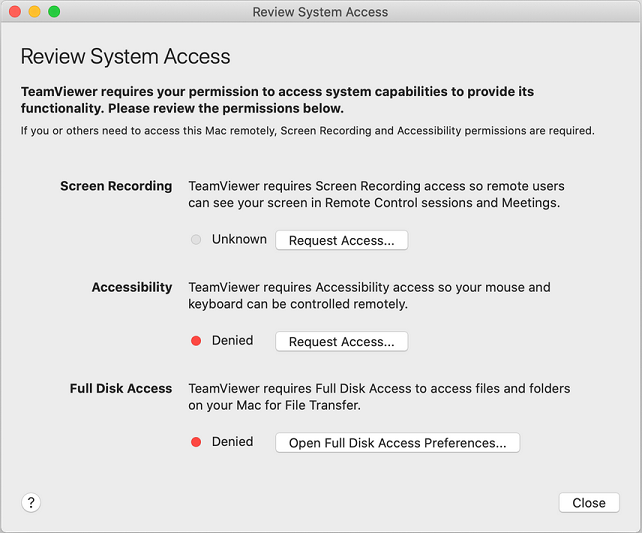Select the Full Disk Access label
The width and height of the screenshot is (642, 533).
tap(121, 388)
